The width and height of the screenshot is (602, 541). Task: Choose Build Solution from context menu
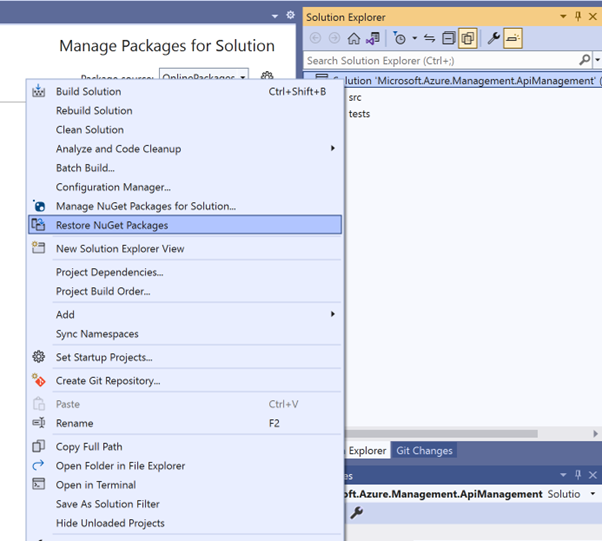tap(185, 91)
